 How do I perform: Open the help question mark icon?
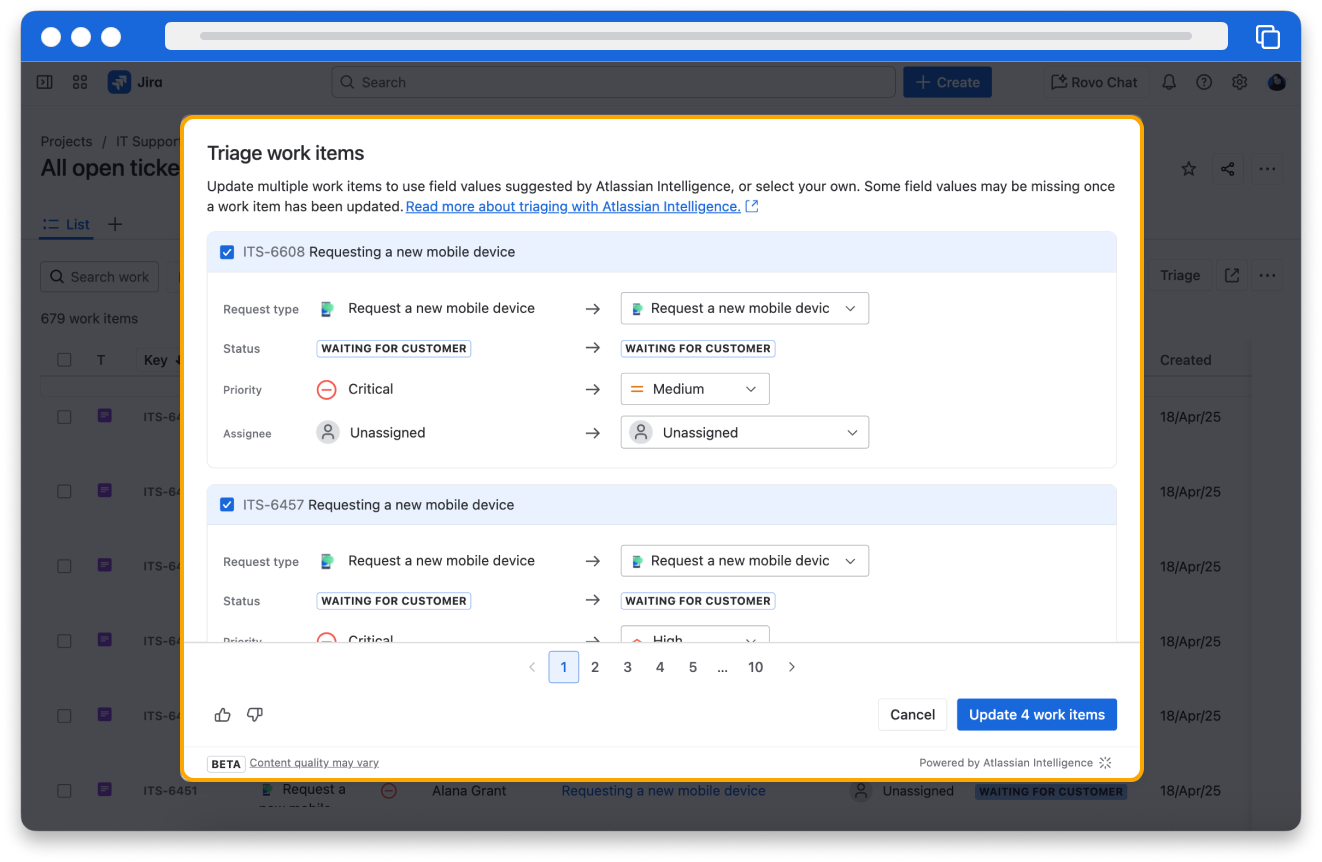pyautogui.click(x=1204, y=82)
